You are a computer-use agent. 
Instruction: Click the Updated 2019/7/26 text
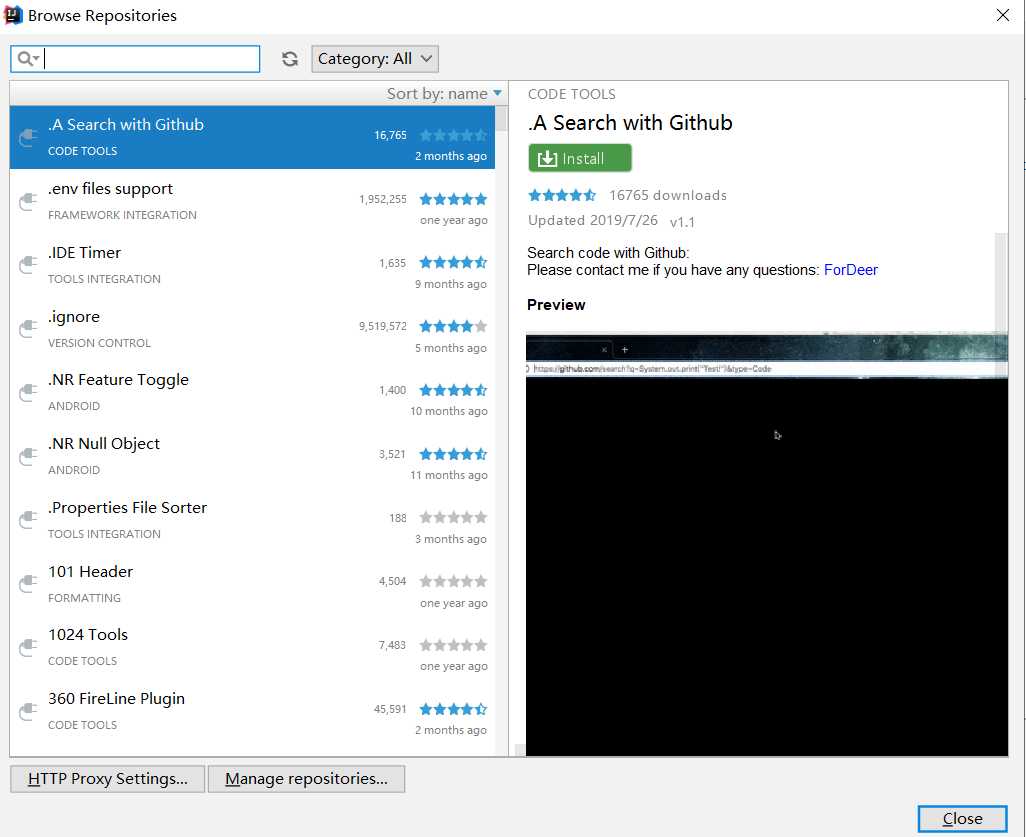pyautogui.click(x=593, y=221)
